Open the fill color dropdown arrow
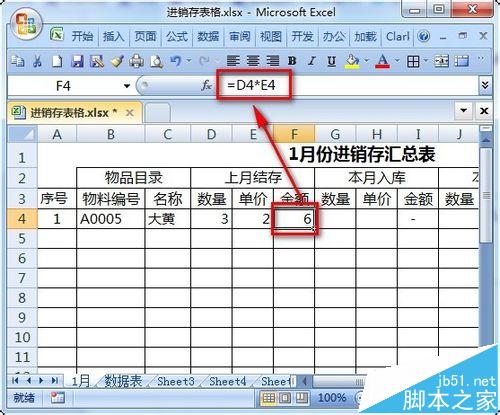Image resolution: width=500 pixels, height=415 pixels. [367, 61]
